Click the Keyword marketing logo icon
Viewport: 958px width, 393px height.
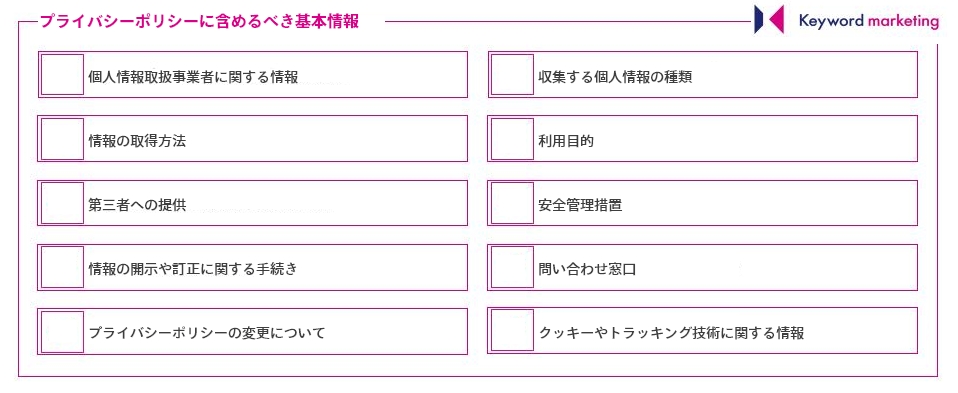(769, 20)
